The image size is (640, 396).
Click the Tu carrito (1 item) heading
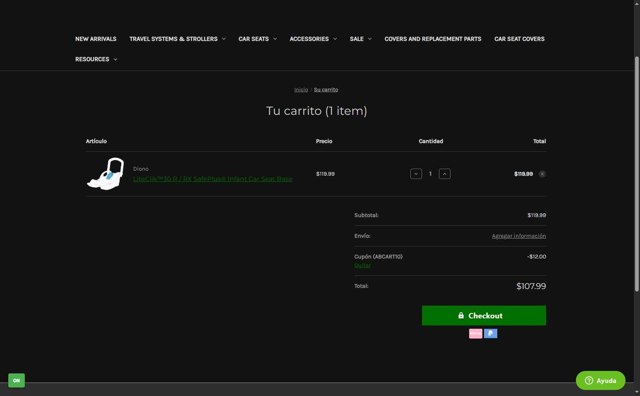tap(317, 111)
